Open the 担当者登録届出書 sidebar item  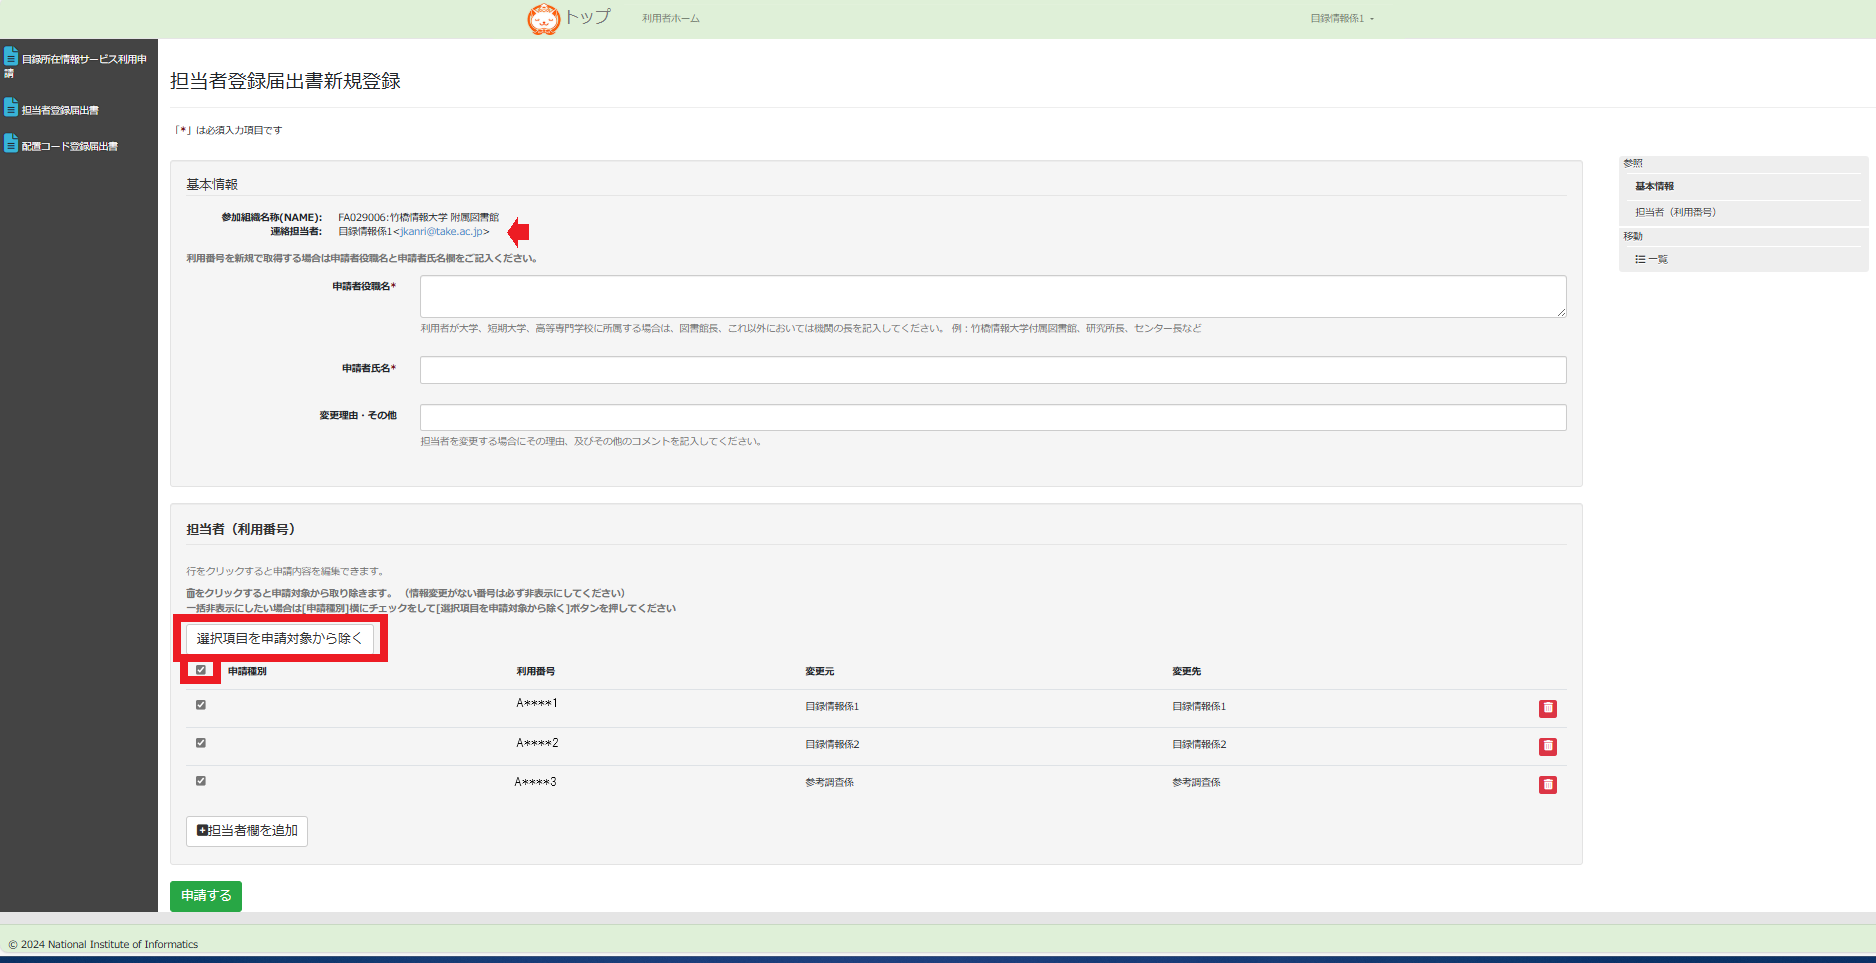(60, 110)
